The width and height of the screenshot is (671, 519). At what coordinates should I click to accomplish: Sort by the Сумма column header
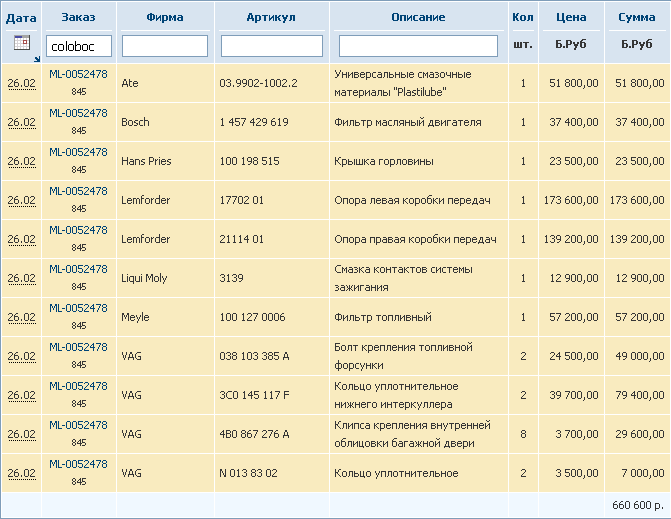[637, 17]
